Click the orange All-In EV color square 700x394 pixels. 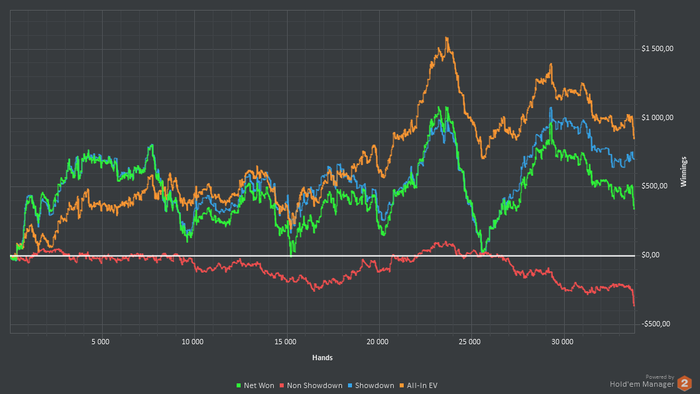[402, 386]
